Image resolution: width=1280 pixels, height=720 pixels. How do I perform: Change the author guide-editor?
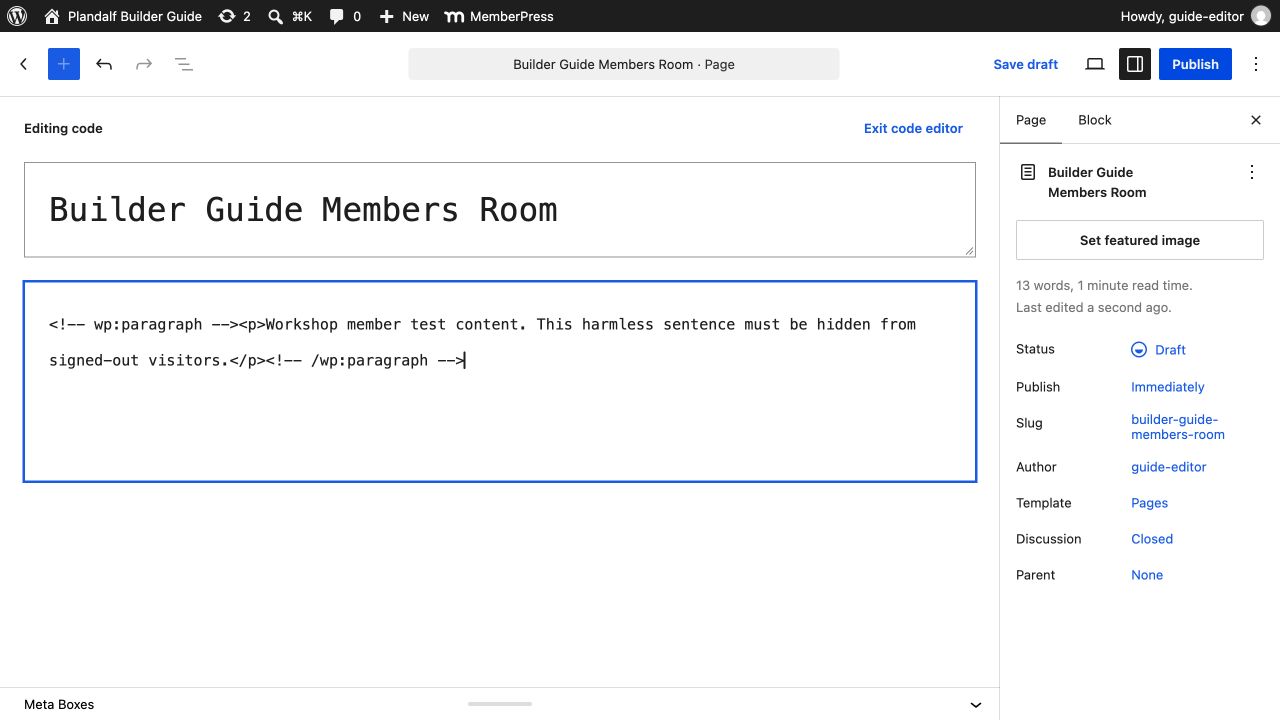(x=1169, y=467)
